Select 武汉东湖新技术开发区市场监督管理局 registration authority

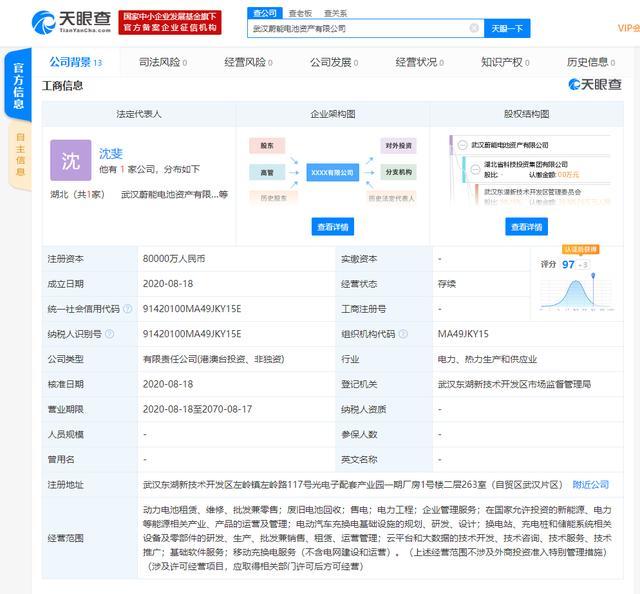[514, 384]
